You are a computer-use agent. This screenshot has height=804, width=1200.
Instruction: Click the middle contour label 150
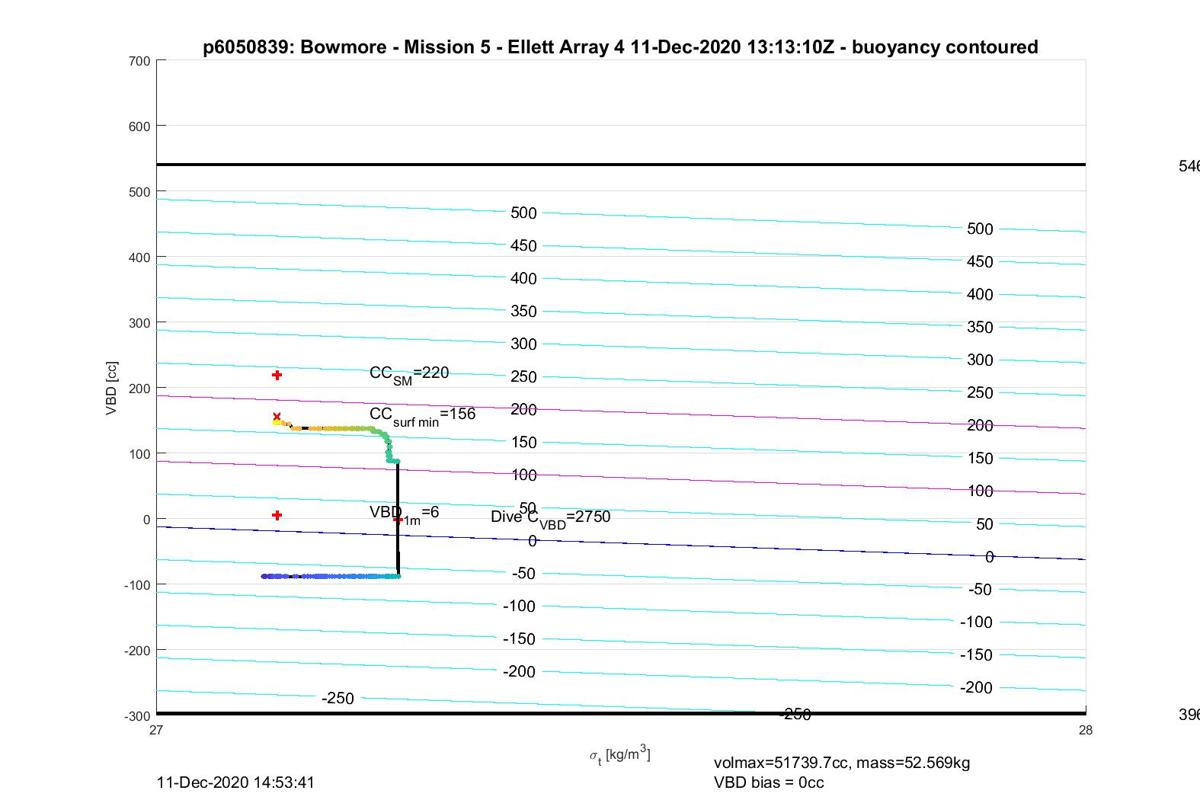click(x=524, y=442)
